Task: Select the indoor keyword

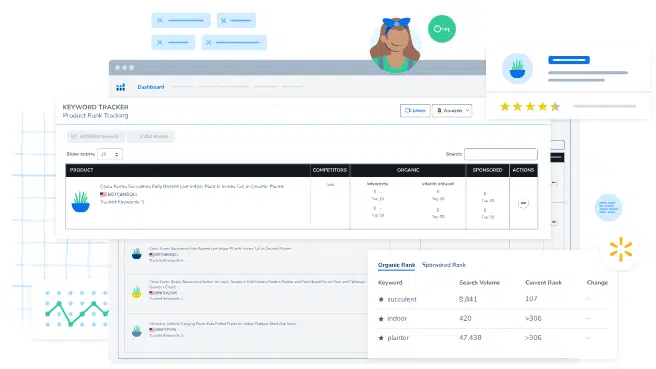Action: [397, 319]
